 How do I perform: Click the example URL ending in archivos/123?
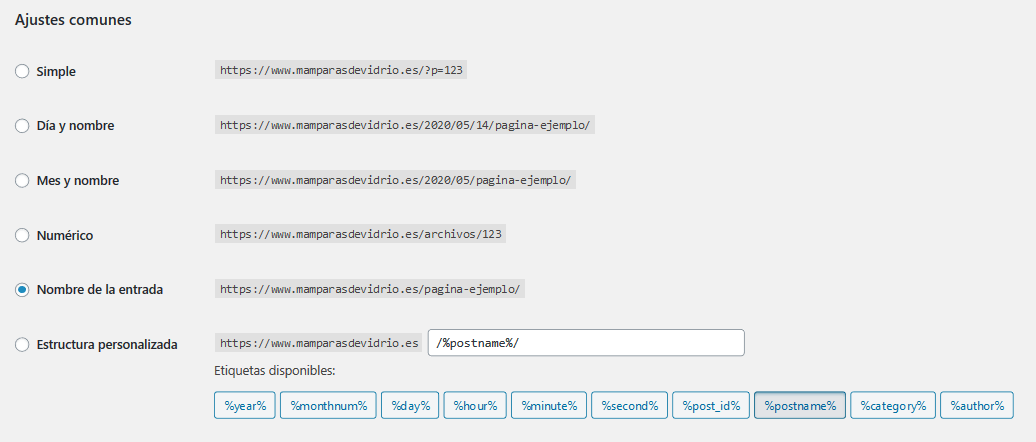click(360, 234)
